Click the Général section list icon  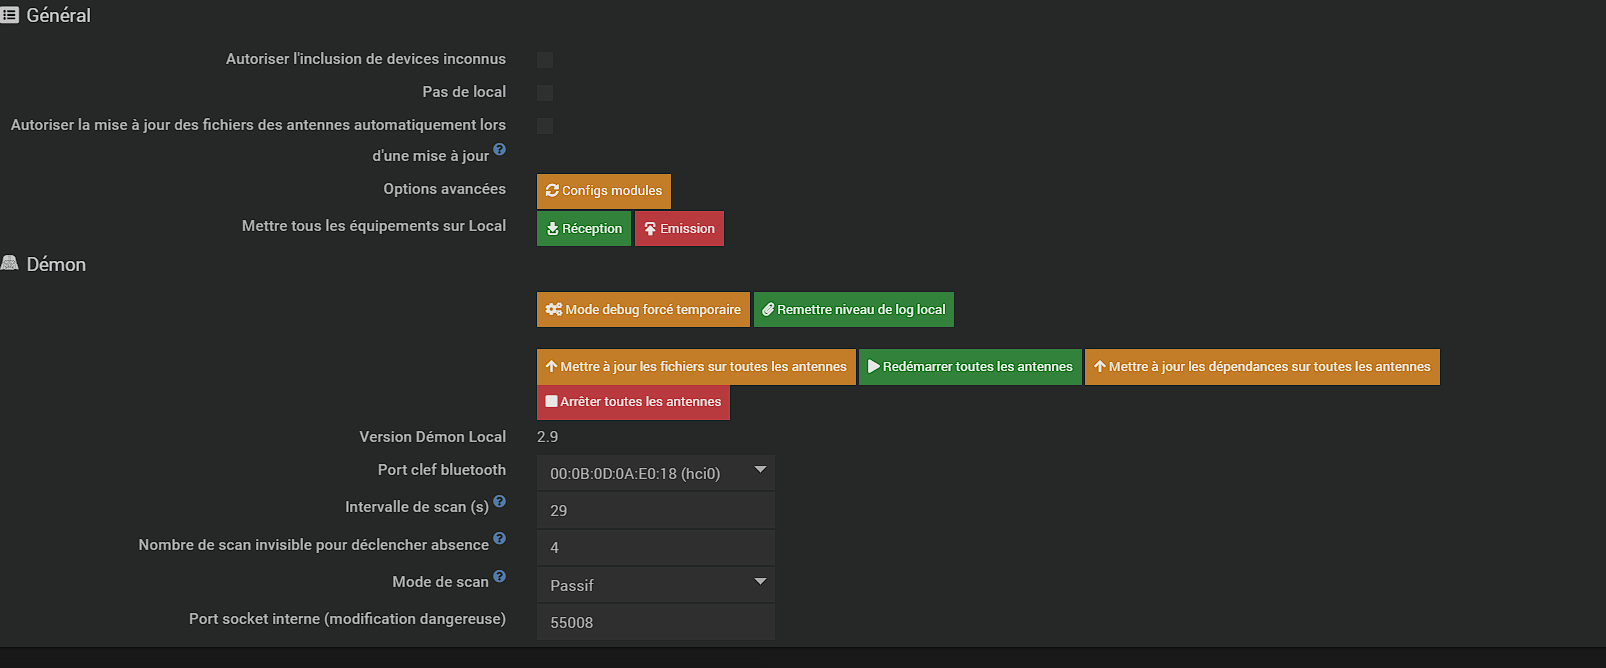[10, 15]
